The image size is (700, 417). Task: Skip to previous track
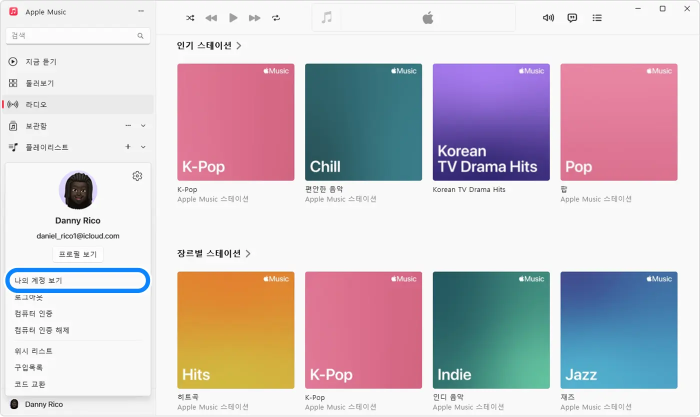[211, 18]
